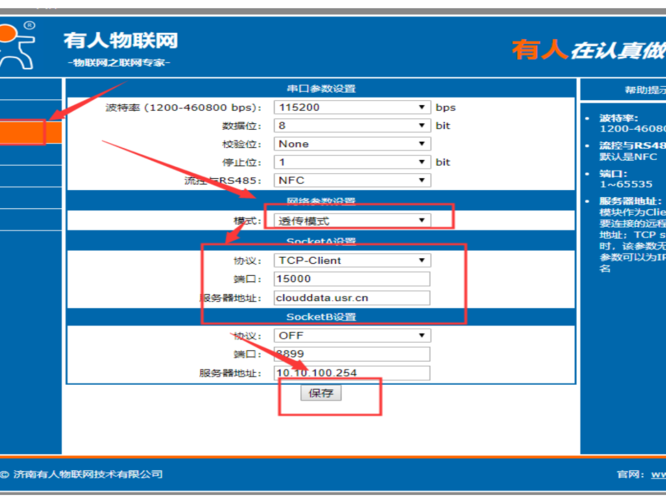The height and width of the screenshot is (500, 666).
Task: Click the USR company logo icon
Action: coord(17,45)
